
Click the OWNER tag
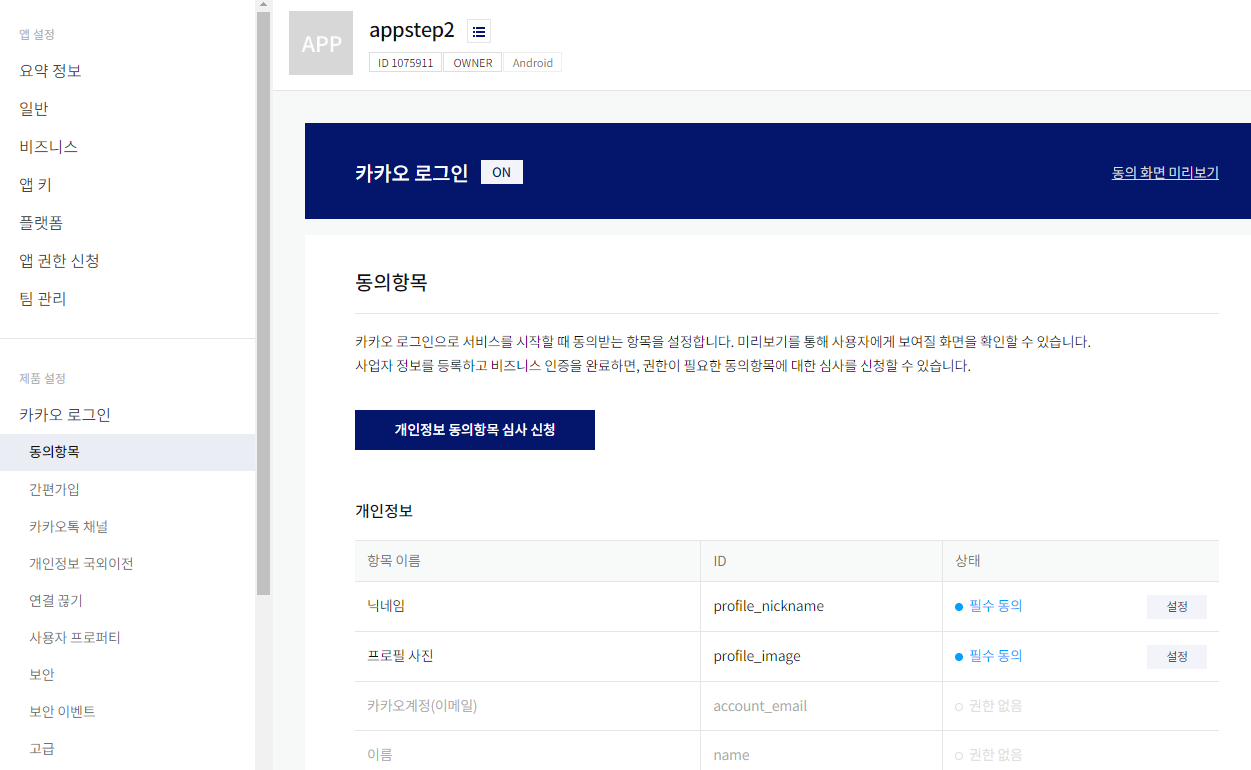coord(473,62)
